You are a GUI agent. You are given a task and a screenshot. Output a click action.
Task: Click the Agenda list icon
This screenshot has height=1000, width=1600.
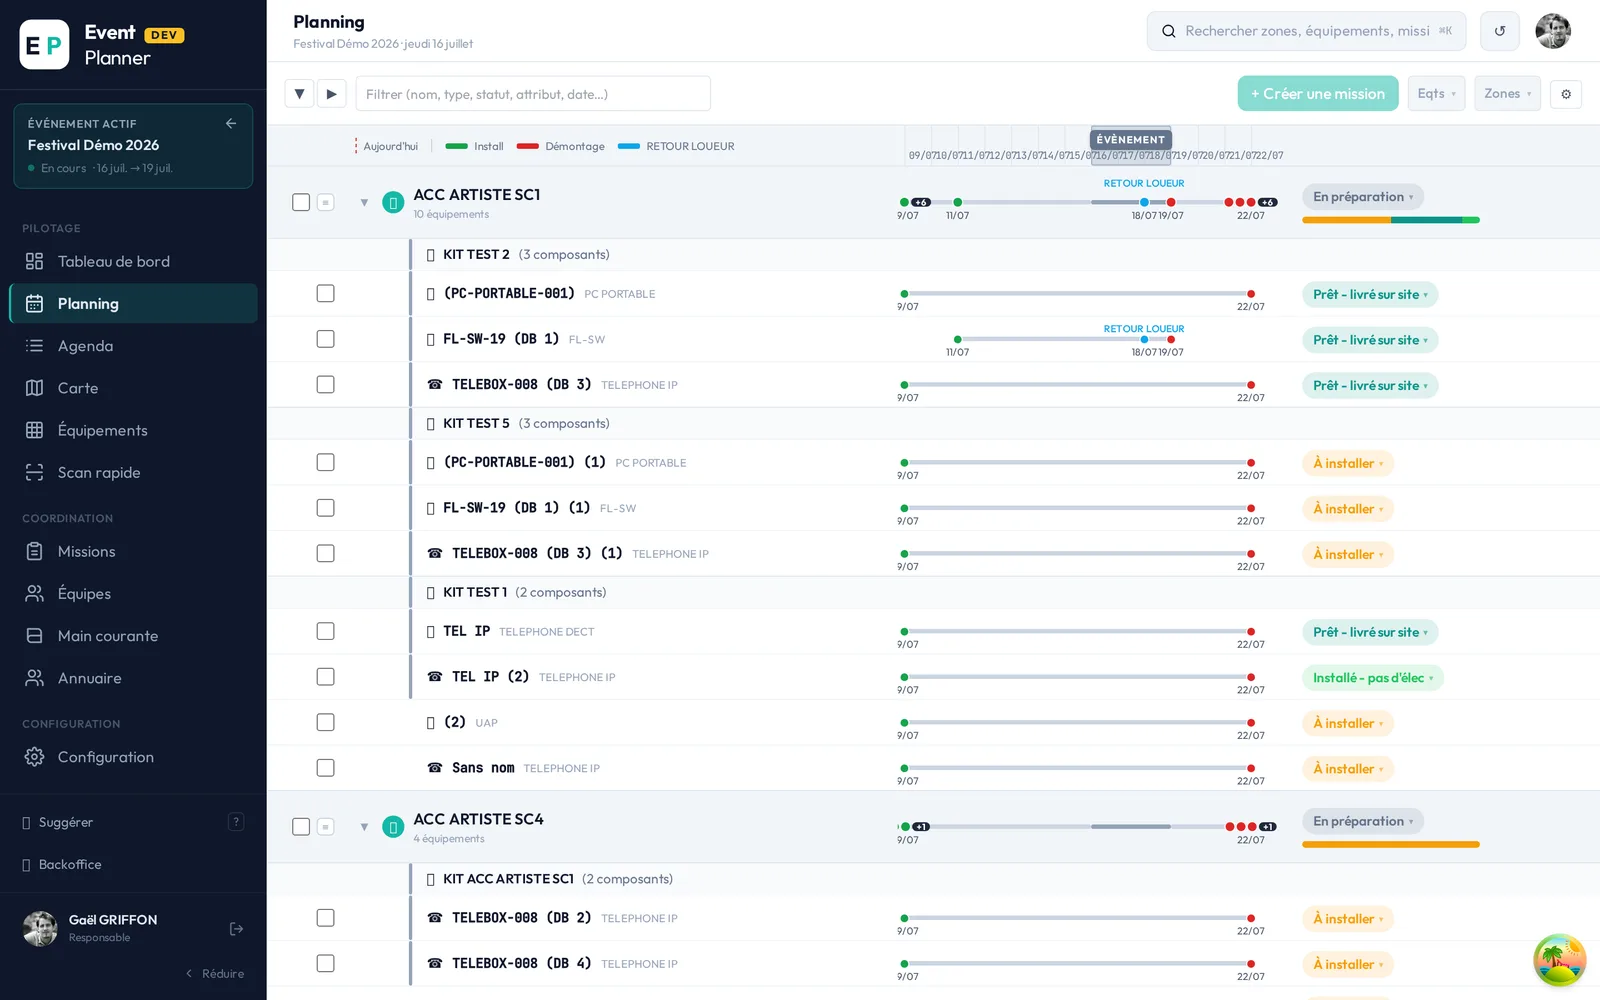[x=34, y=346]
